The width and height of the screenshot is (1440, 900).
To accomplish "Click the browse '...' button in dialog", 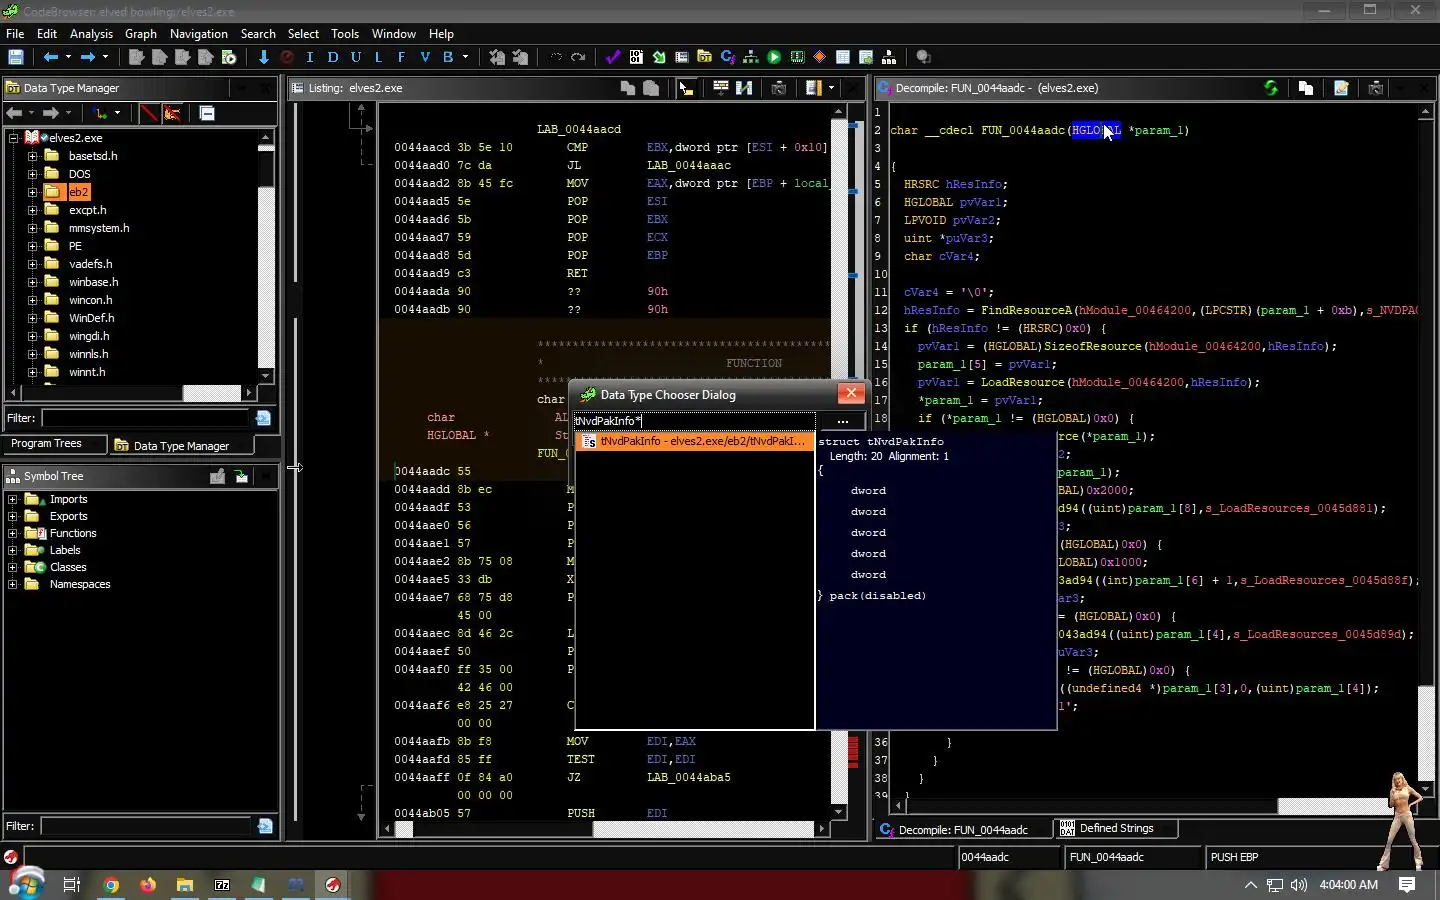I will 842,421.
